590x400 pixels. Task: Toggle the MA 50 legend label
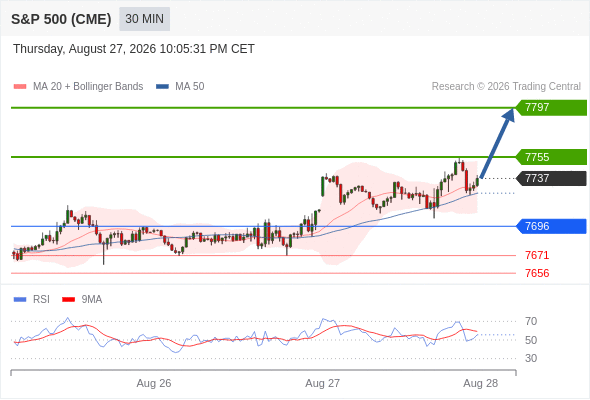(x=190, y=87)
